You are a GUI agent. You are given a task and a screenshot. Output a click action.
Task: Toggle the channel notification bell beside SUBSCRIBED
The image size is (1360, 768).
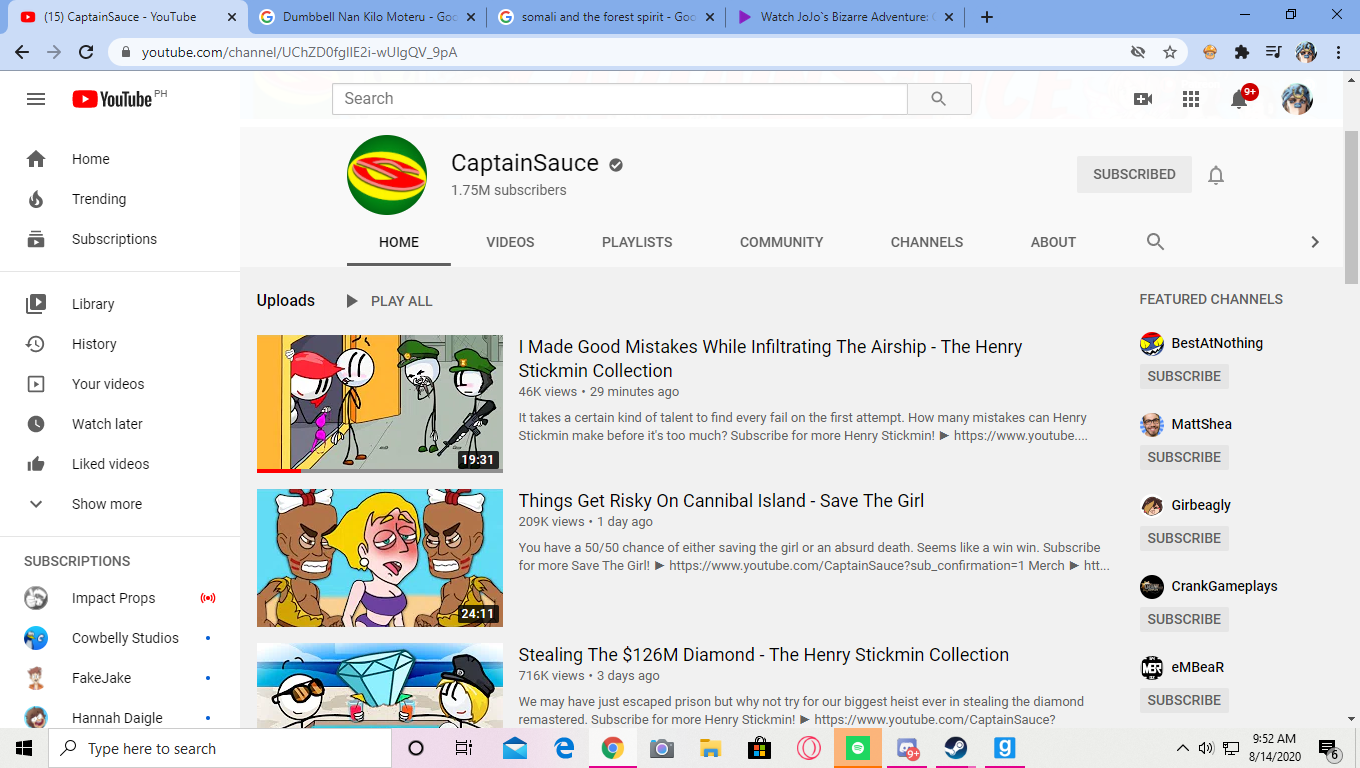[x=1215, y=174]
